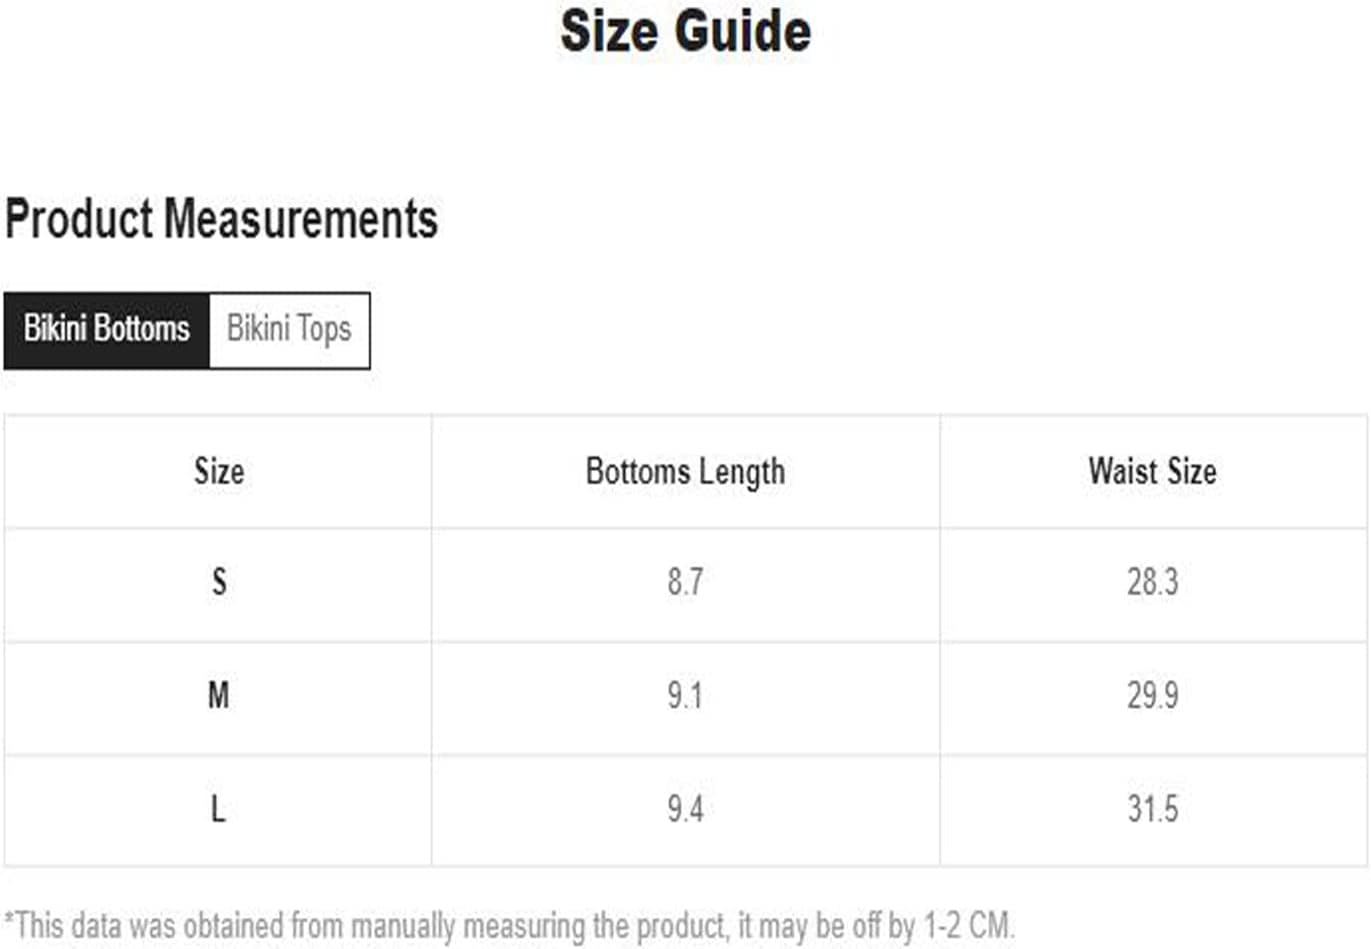This screenshot has height=949, width=1371.
Task: Click the 8.7 bottoms length value
Action: pos(685,581)
